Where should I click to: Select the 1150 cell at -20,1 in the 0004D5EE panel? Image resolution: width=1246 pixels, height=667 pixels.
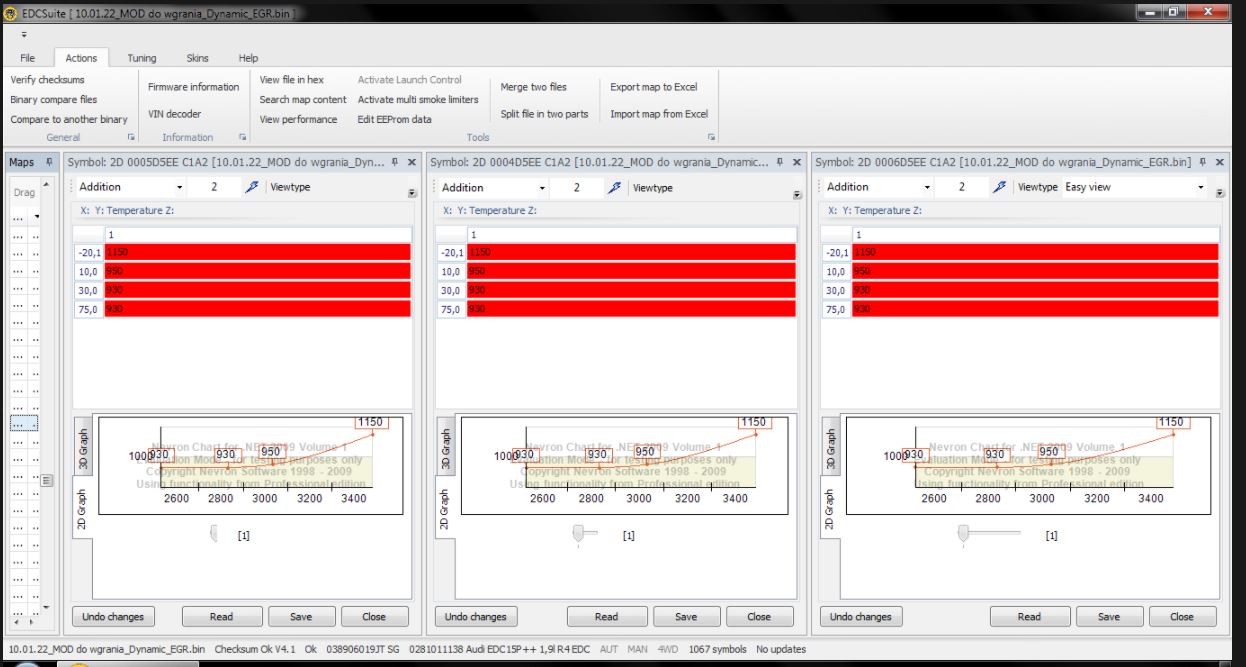tap(630, 253)
